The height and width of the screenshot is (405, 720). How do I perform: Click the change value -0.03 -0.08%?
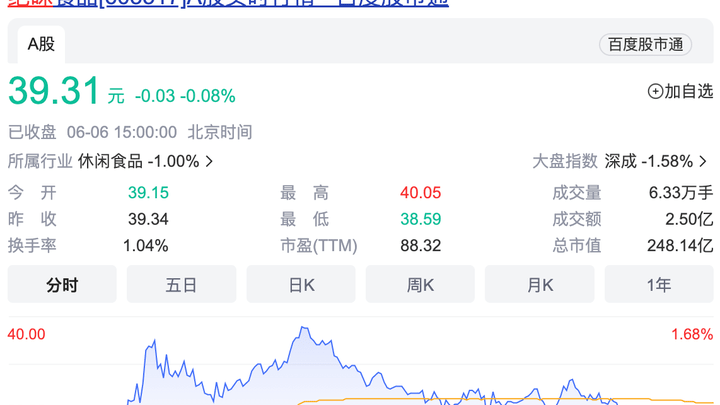(x=185, y=96)
